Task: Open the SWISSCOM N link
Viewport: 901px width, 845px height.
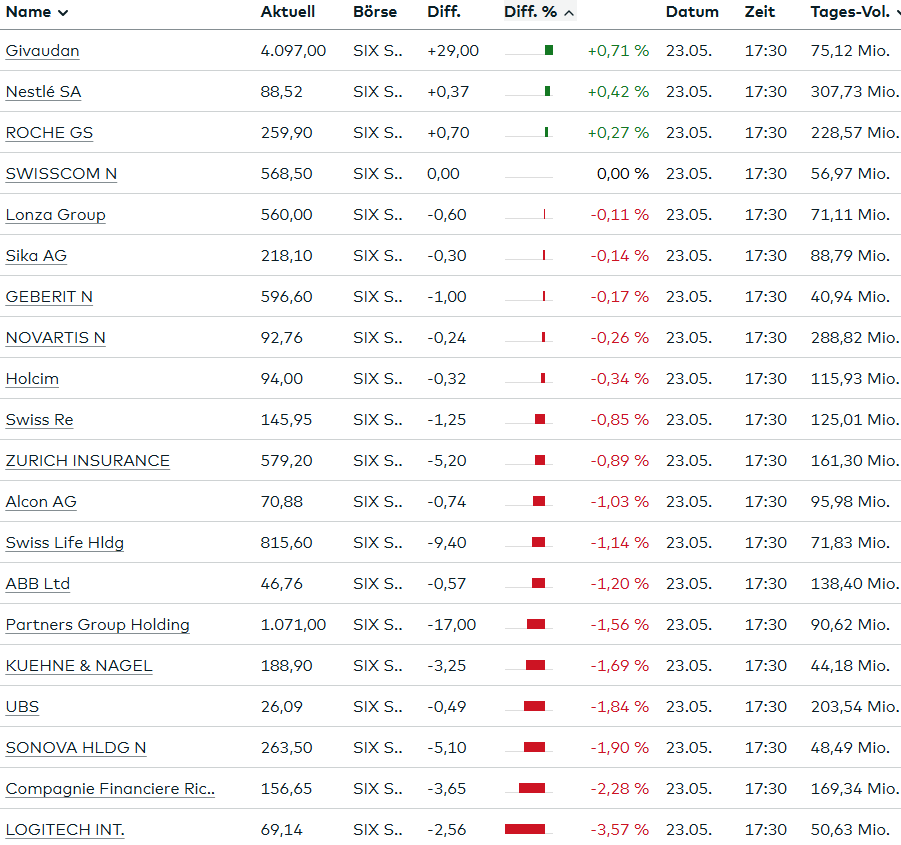Action: click(61, 173)
